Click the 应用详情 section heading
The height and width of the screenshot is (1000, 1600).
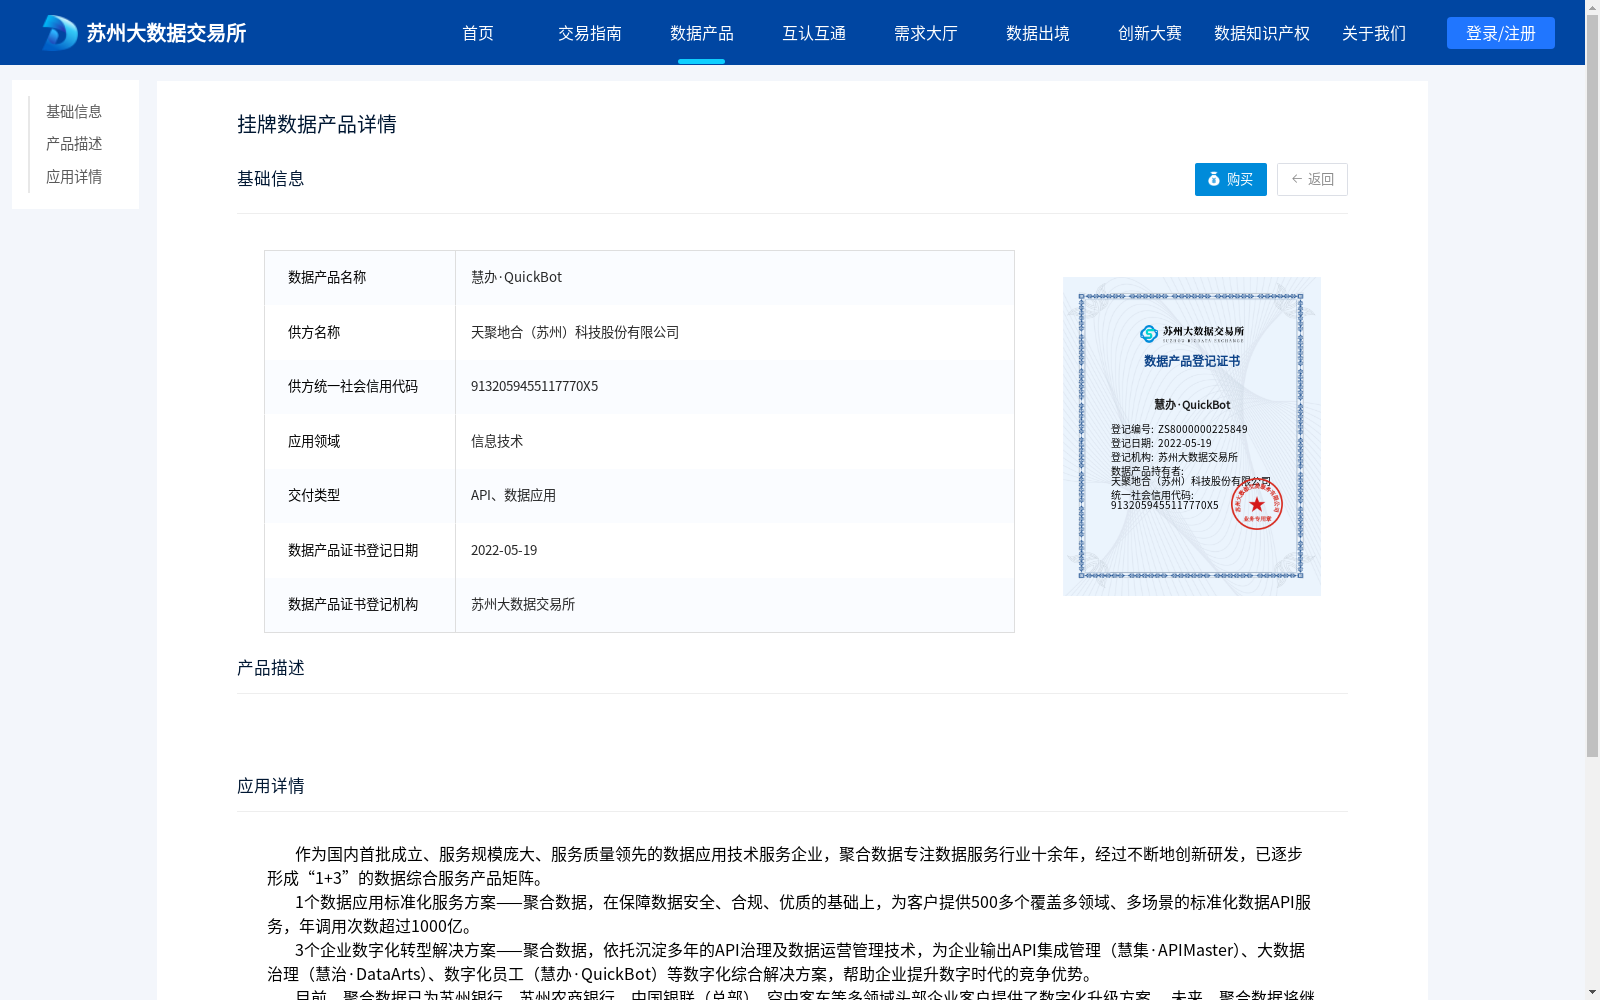tap(271, 785)
